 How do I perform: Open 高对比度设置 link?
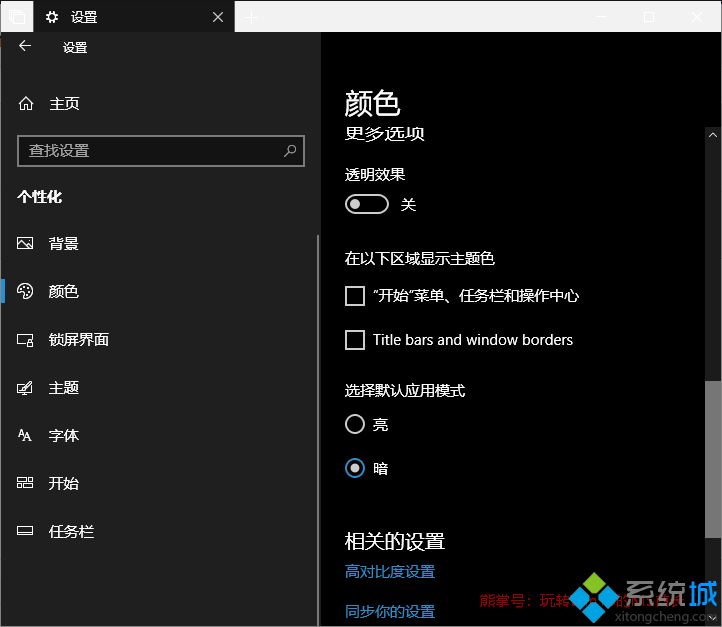coord(390,572)
